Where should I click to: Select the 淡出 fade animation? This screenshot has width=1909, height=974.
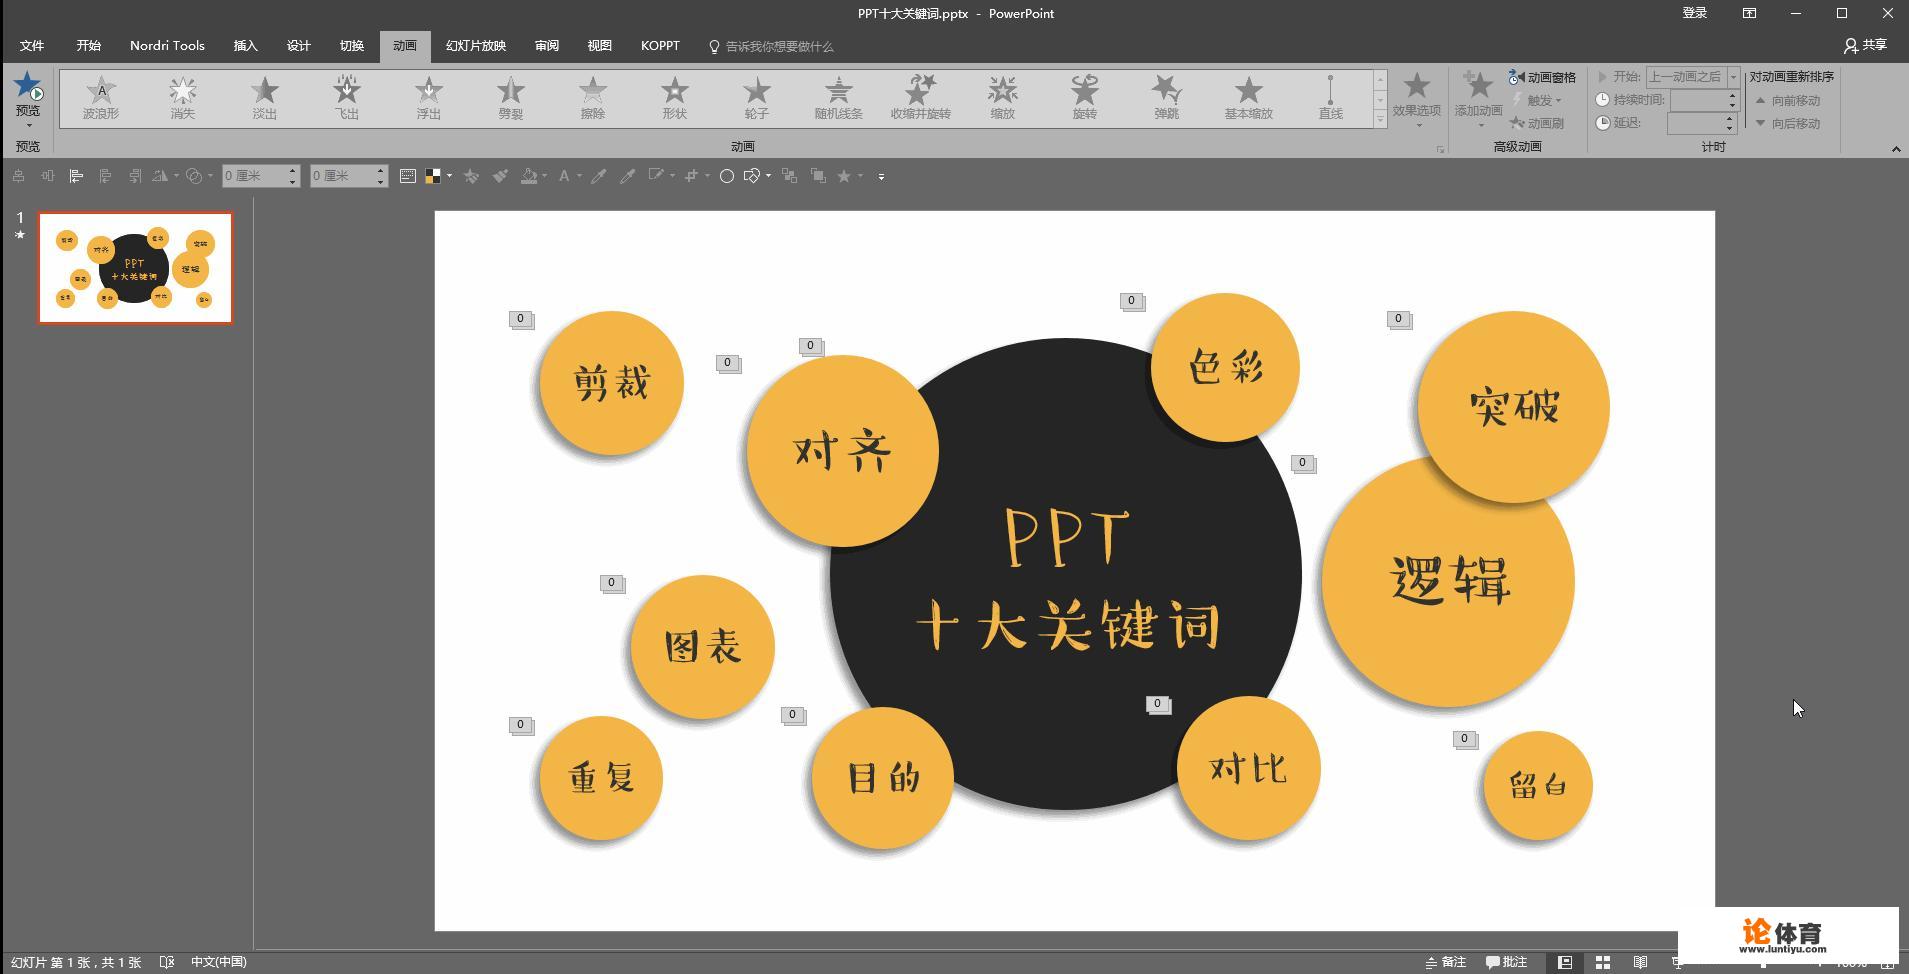(265, 98)
